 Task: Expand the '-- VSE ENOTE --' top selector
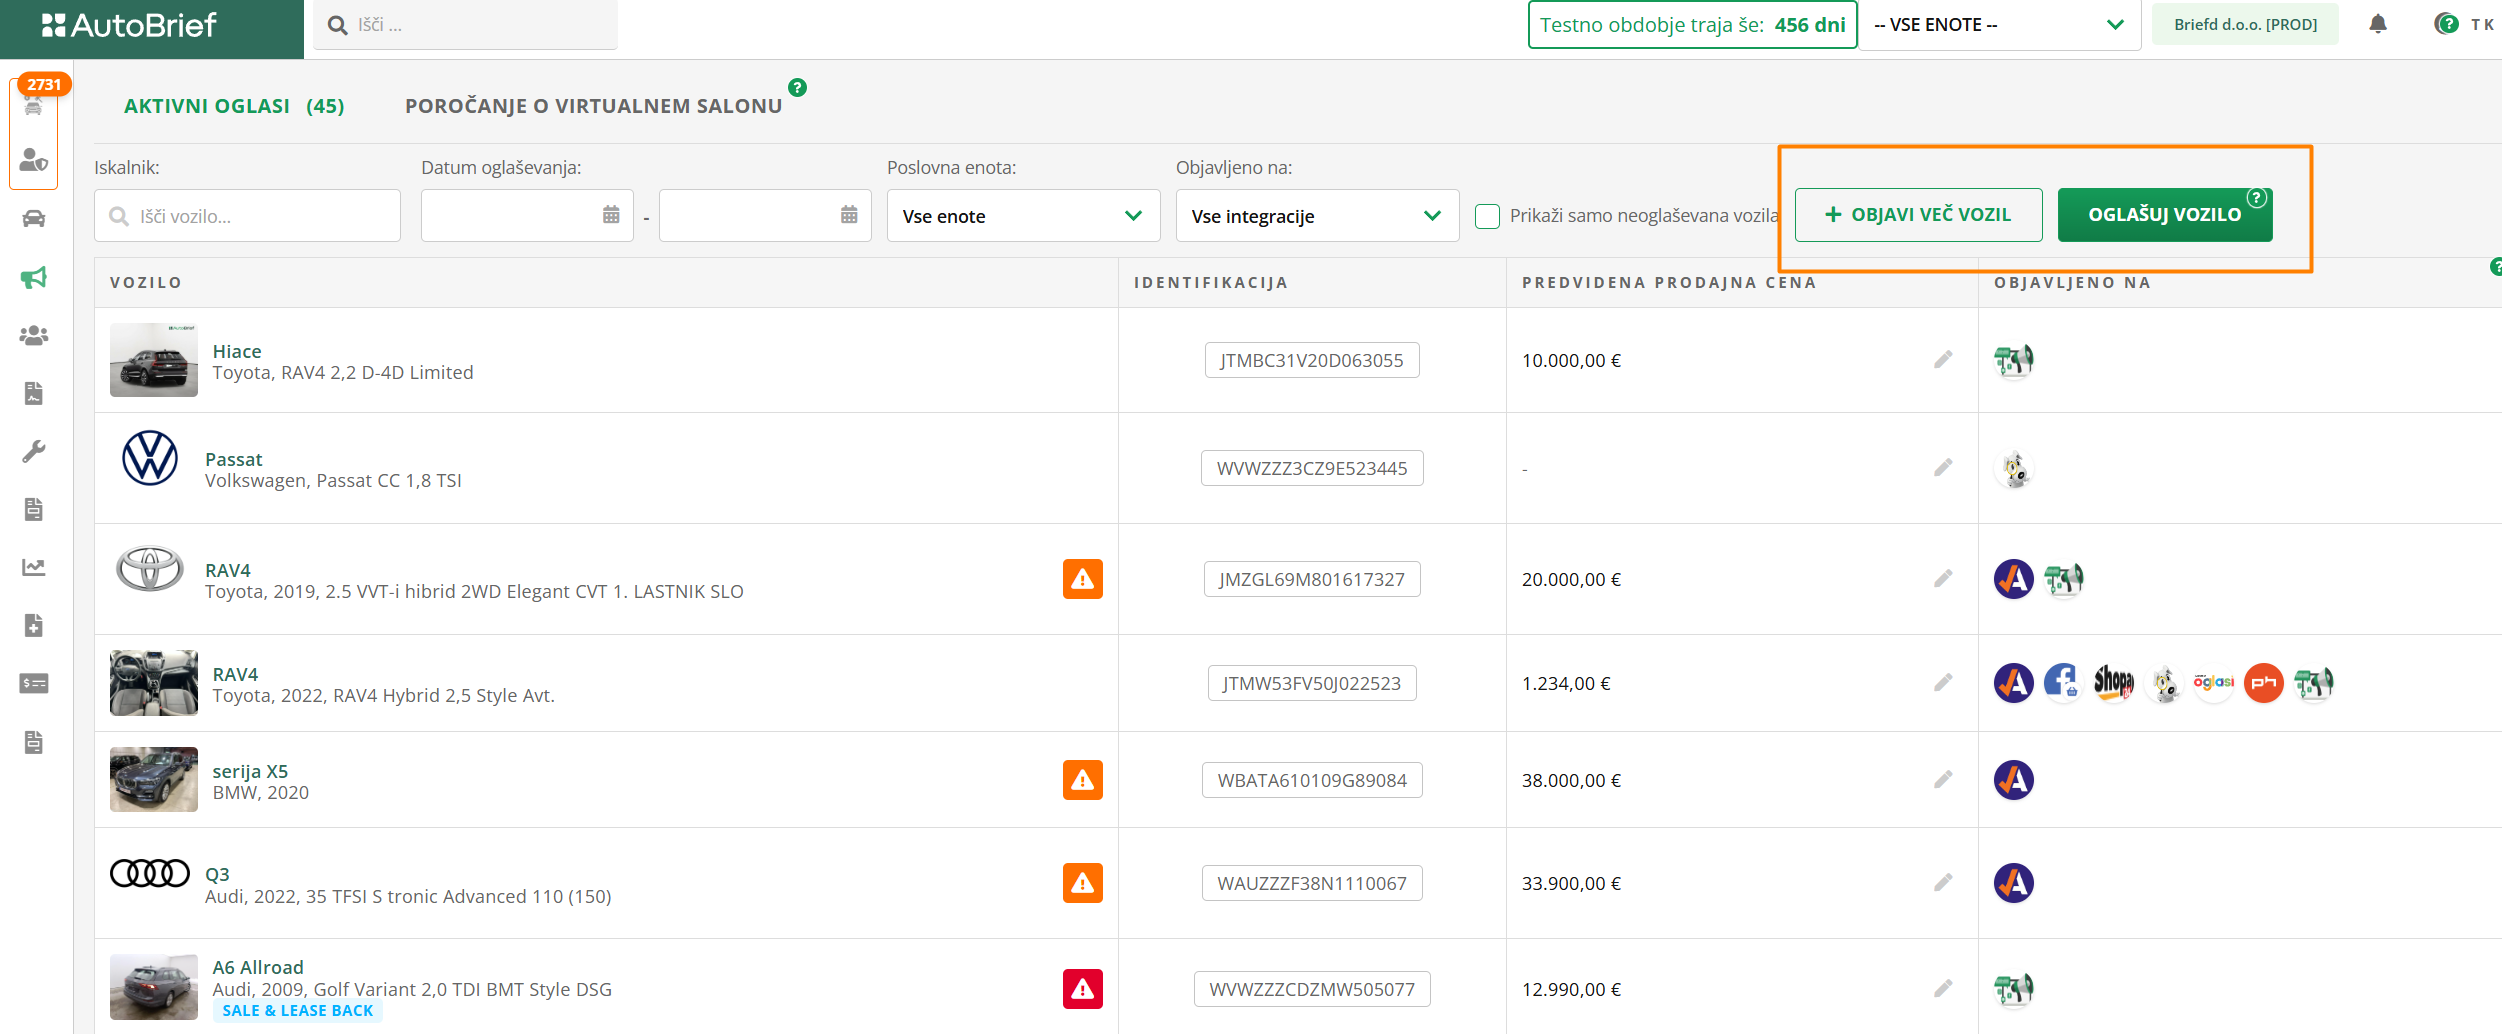click(1997, 25)
